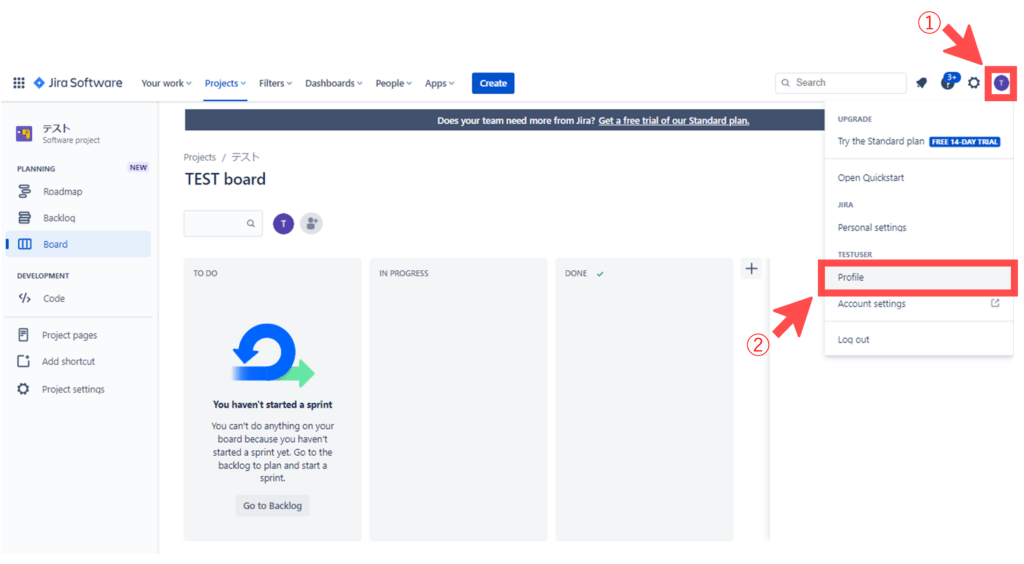
Task: Open the app switcher grid icon
Action: [19, 83]
